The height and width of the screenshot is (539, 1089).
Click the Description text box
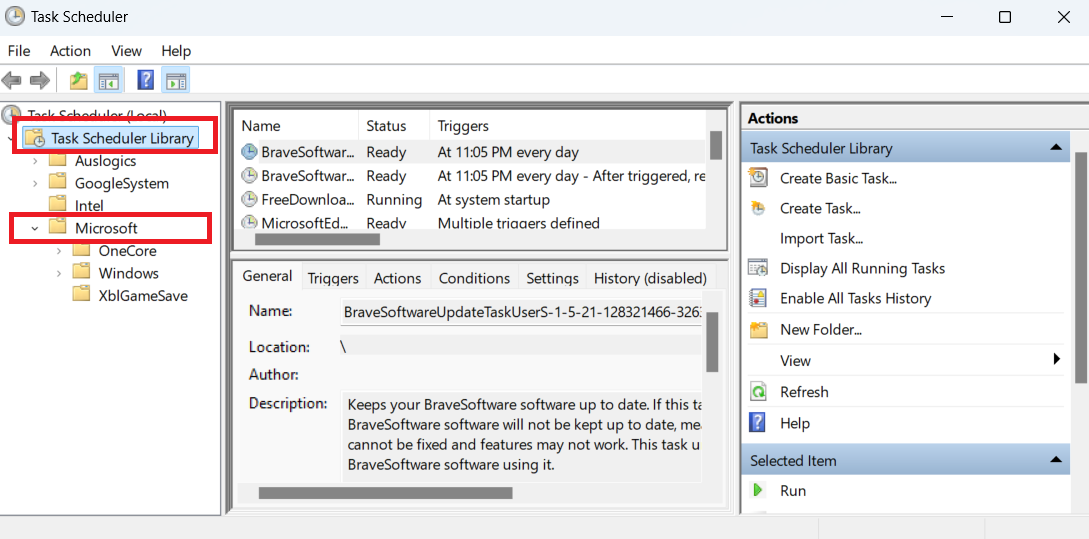522,436
